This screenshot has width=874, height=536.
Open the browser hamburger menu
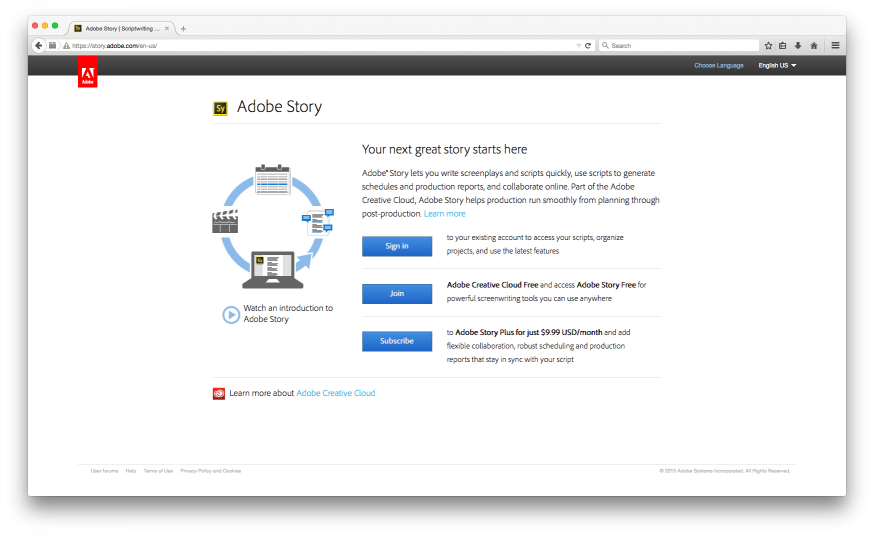pyautogui.click(x=835, y=46)
